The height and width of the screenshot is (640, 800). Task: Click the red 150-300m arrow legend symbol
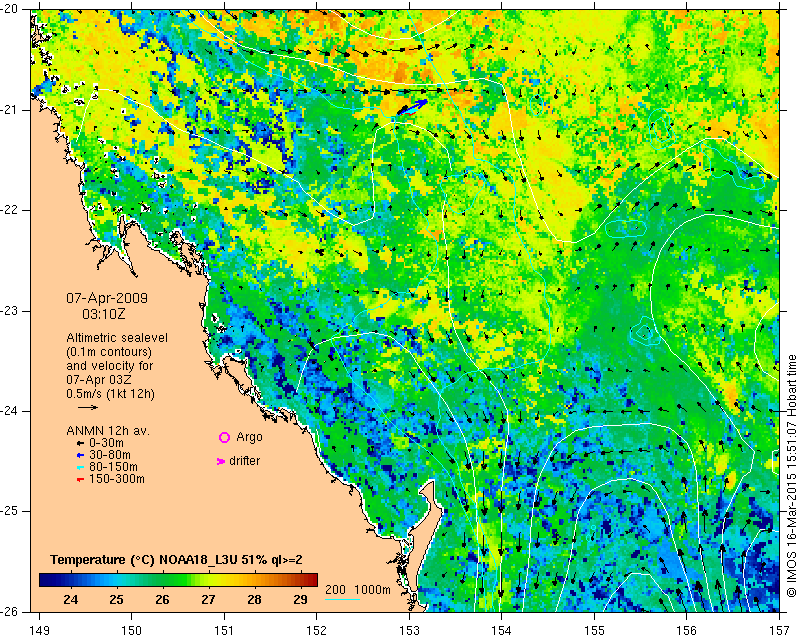(x=80, y=479)
